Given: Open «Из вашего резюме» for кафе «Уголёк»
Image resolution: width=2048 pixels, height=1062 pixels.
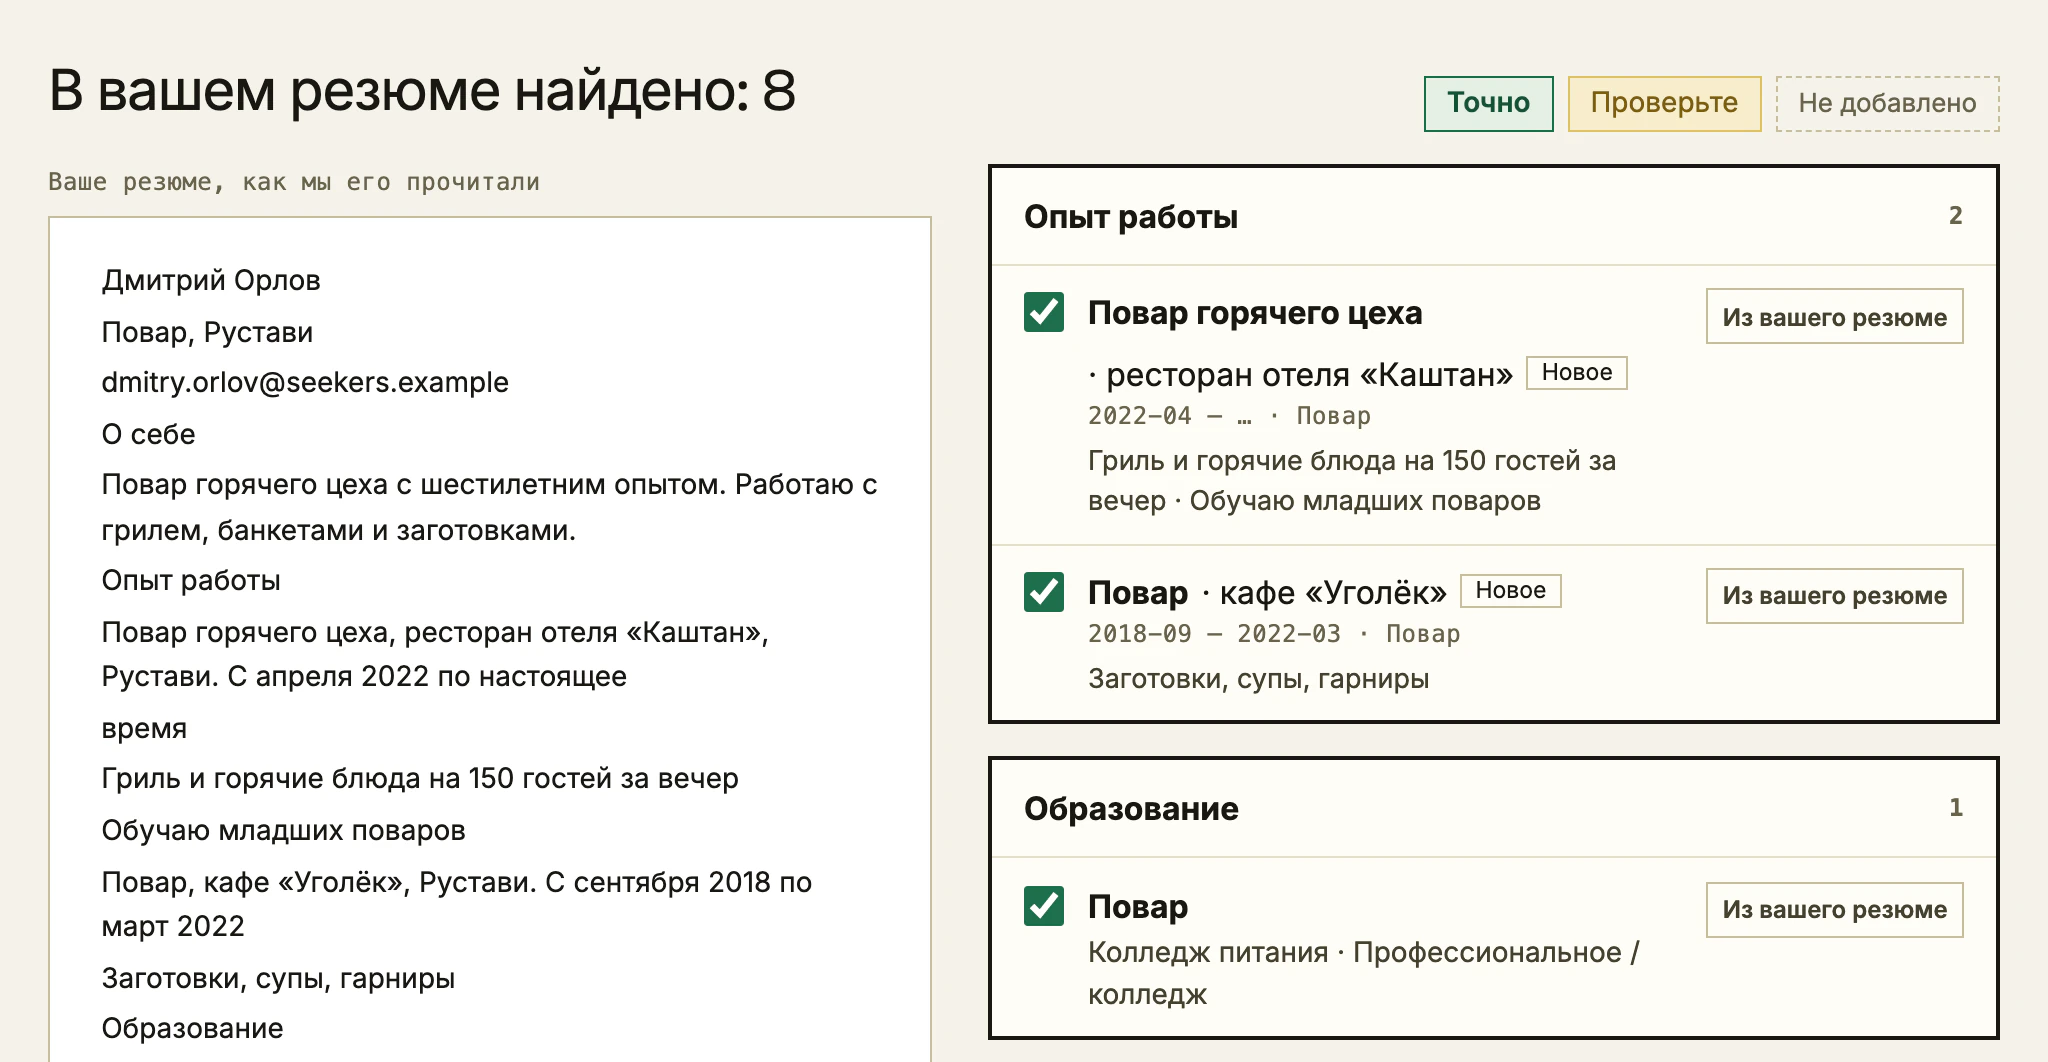Looking at the screenshot, I should [1834, 596].
